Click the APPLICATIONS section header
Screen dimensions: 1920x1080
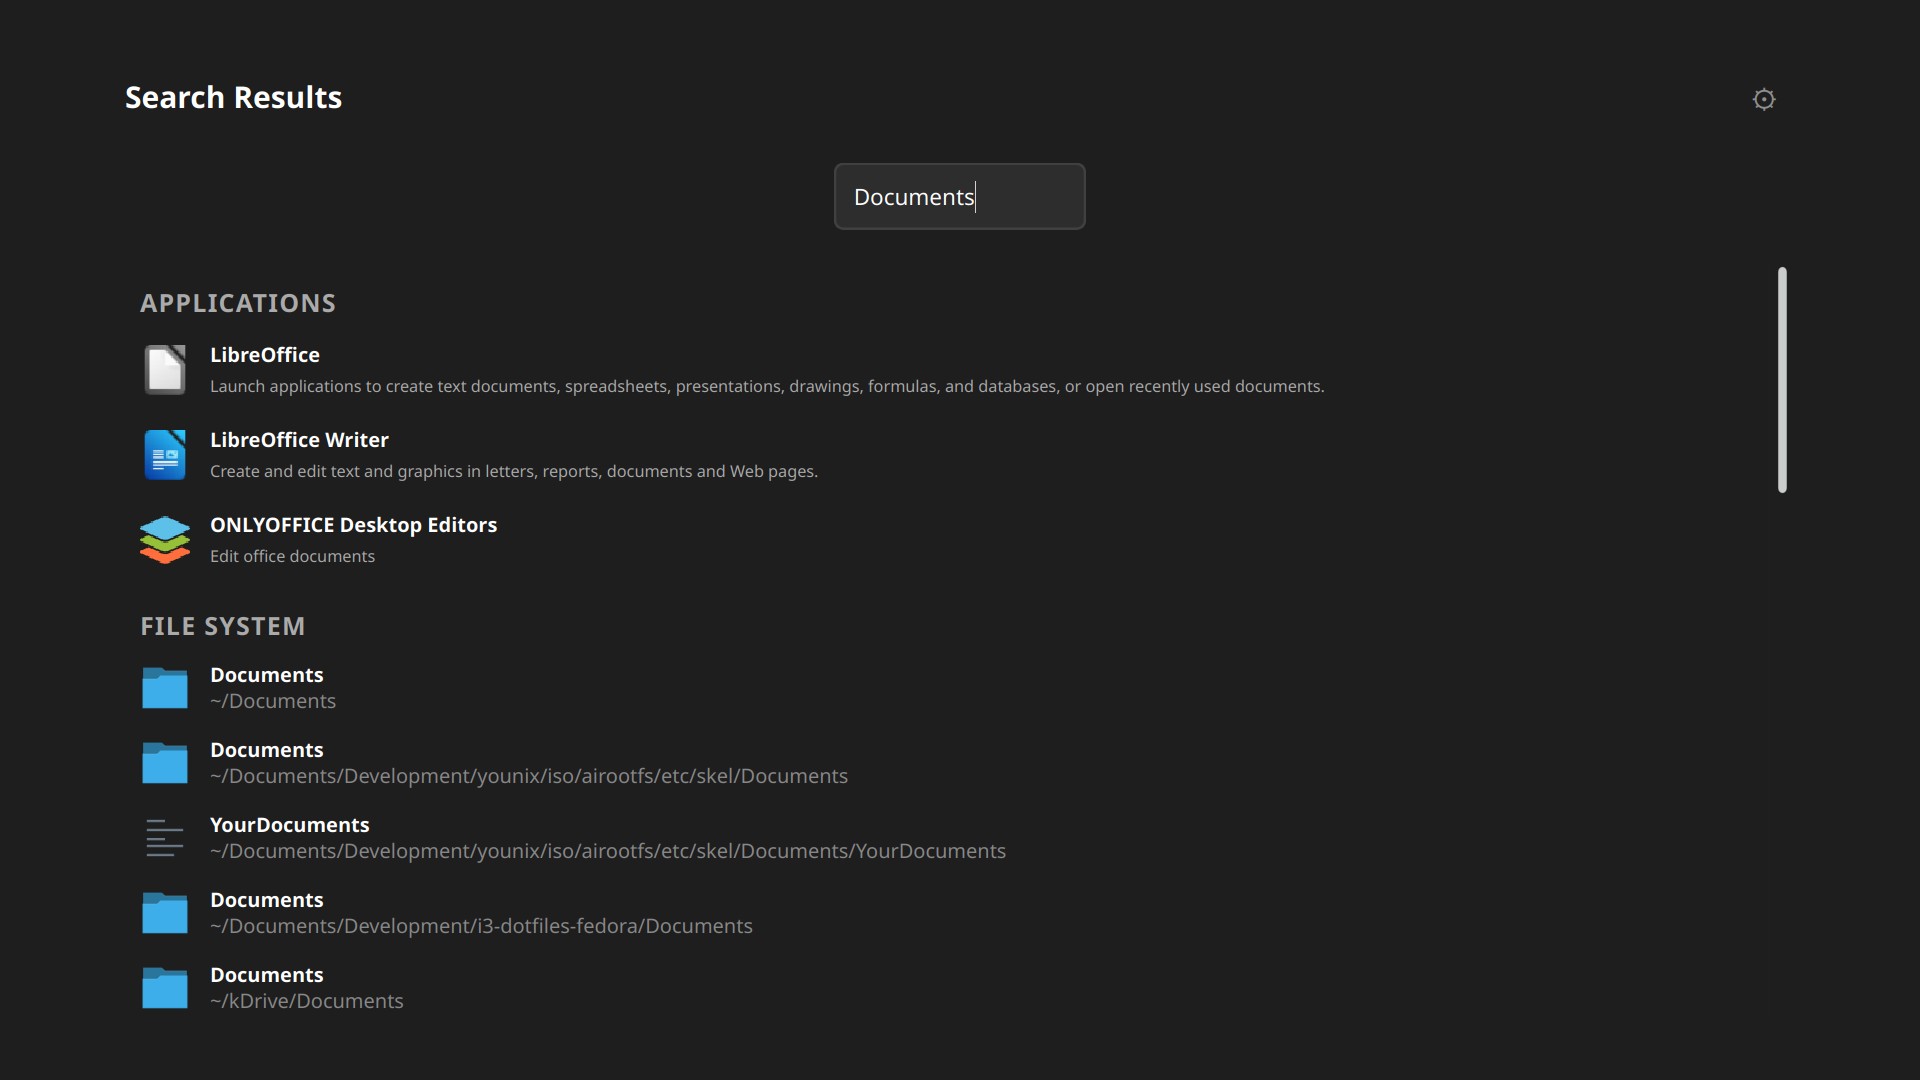click(x=238, y=303)
